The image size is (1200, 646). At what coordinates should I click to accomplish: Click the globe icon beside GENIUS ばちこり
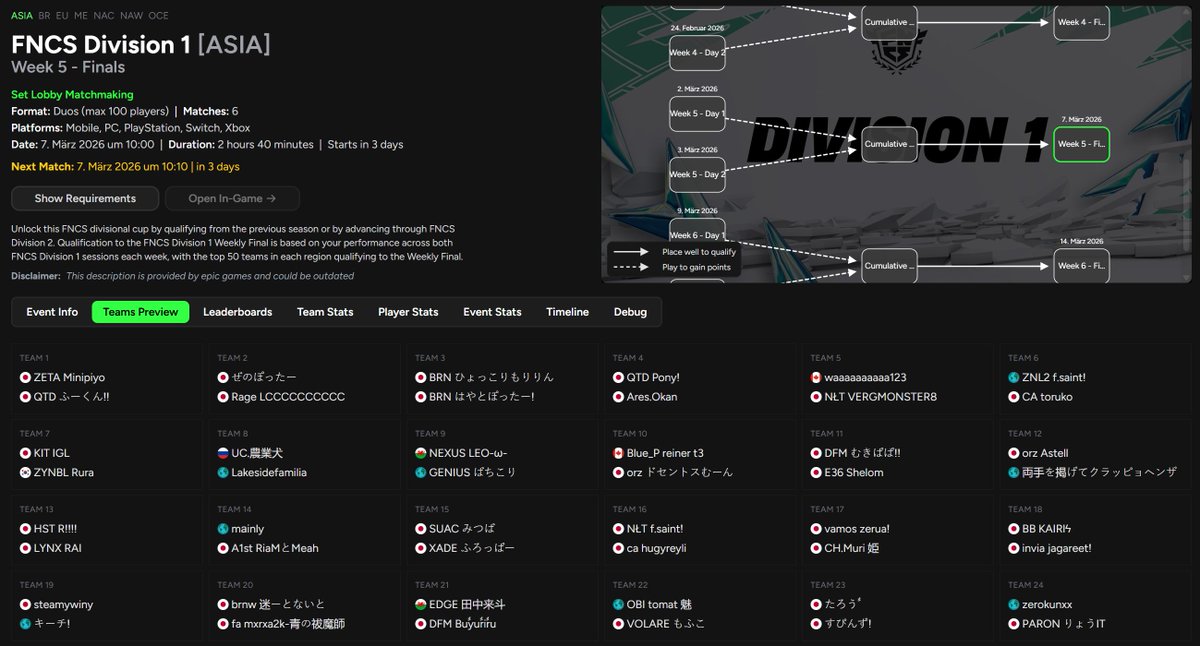pyautogui.click(x=421, y=472)
